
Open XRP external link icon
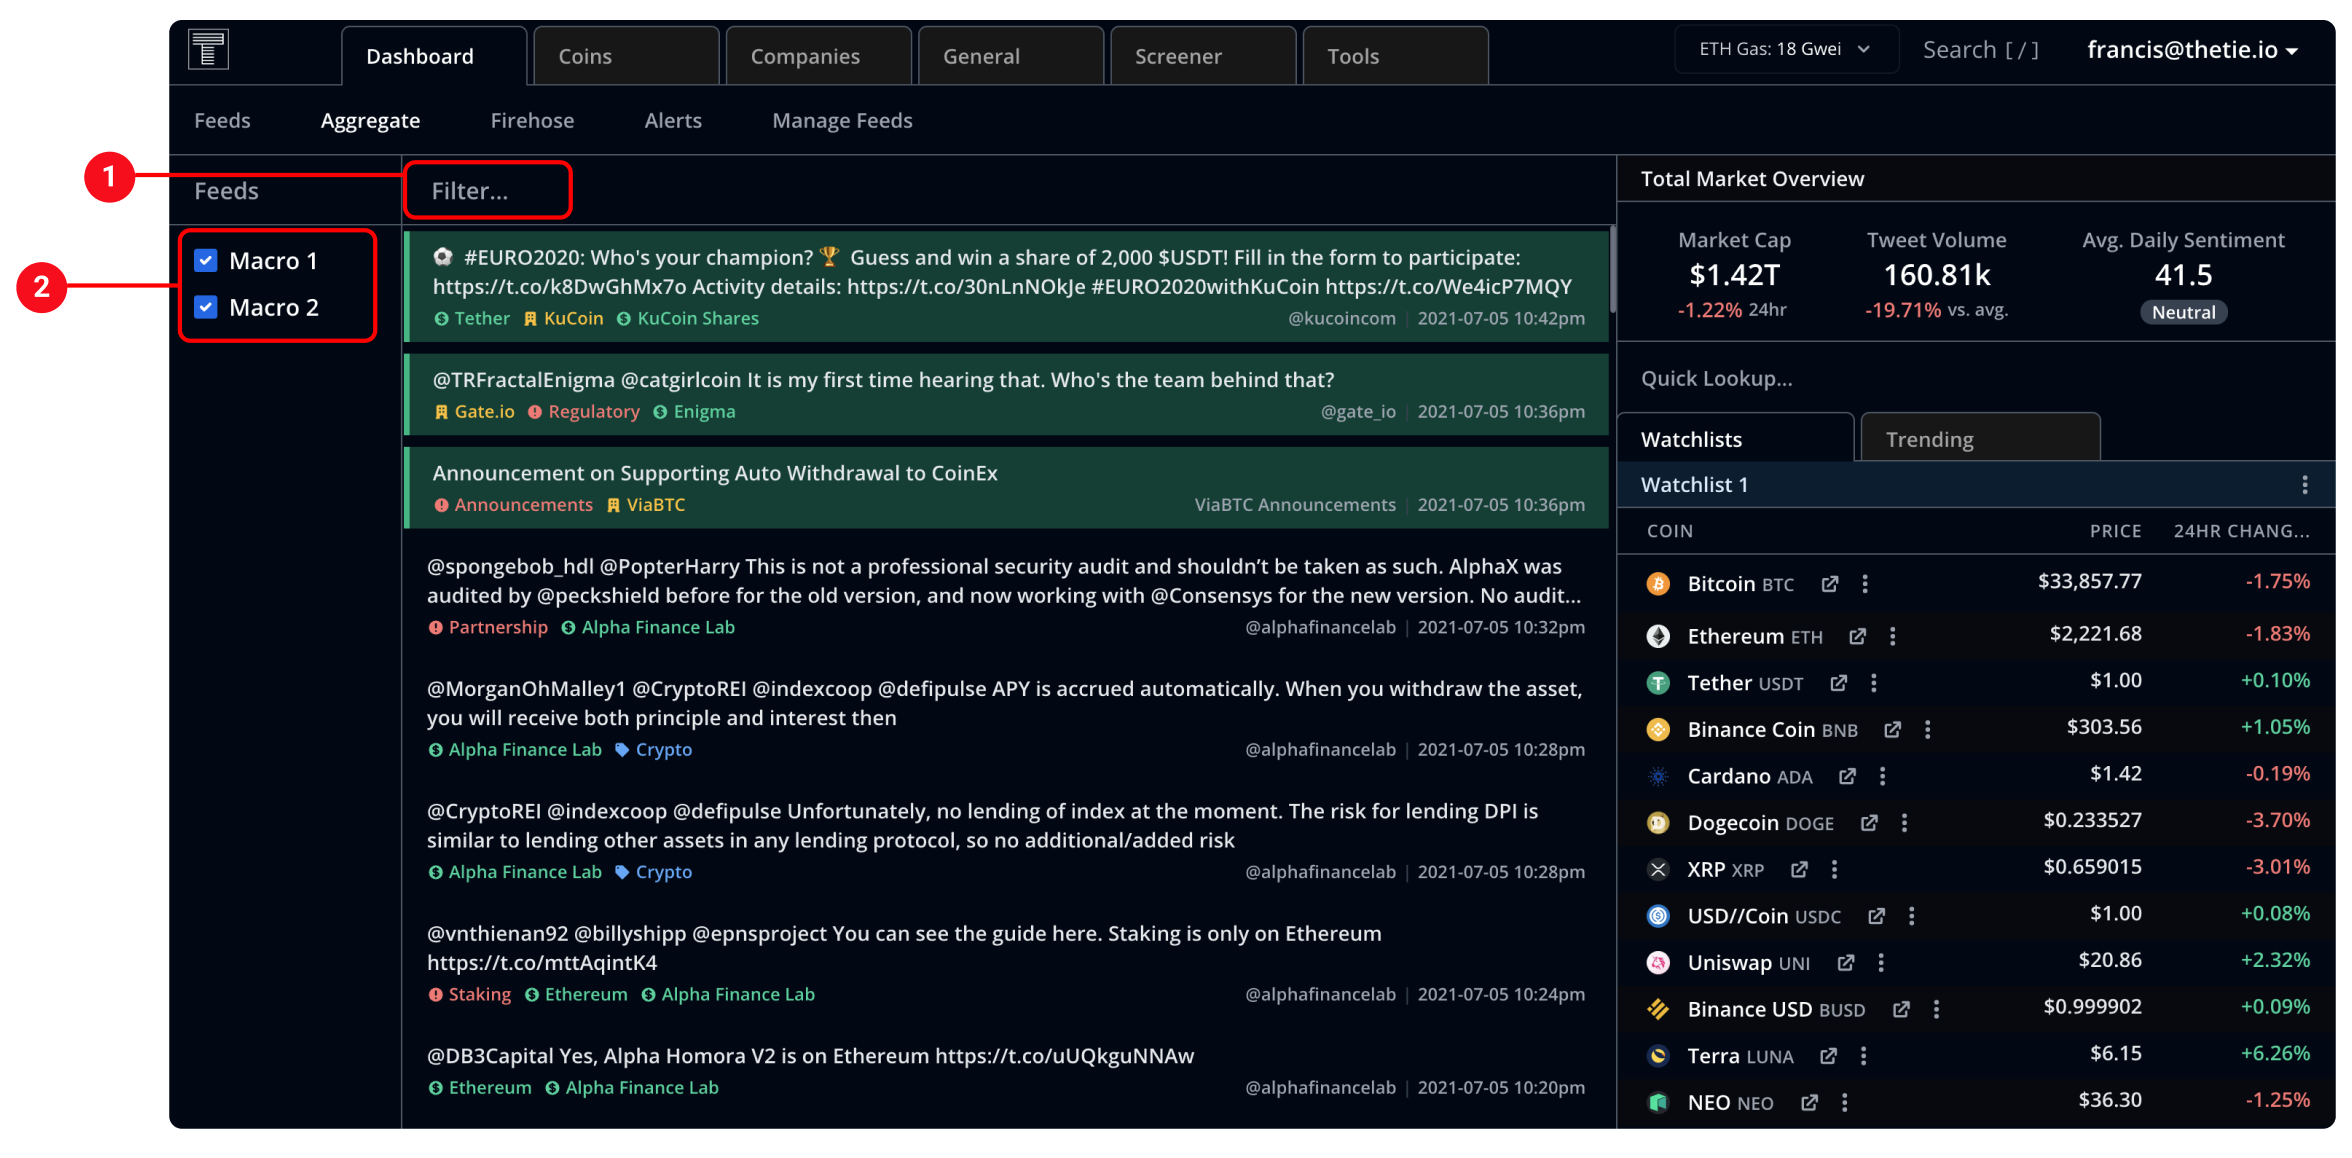[1799, 870]
